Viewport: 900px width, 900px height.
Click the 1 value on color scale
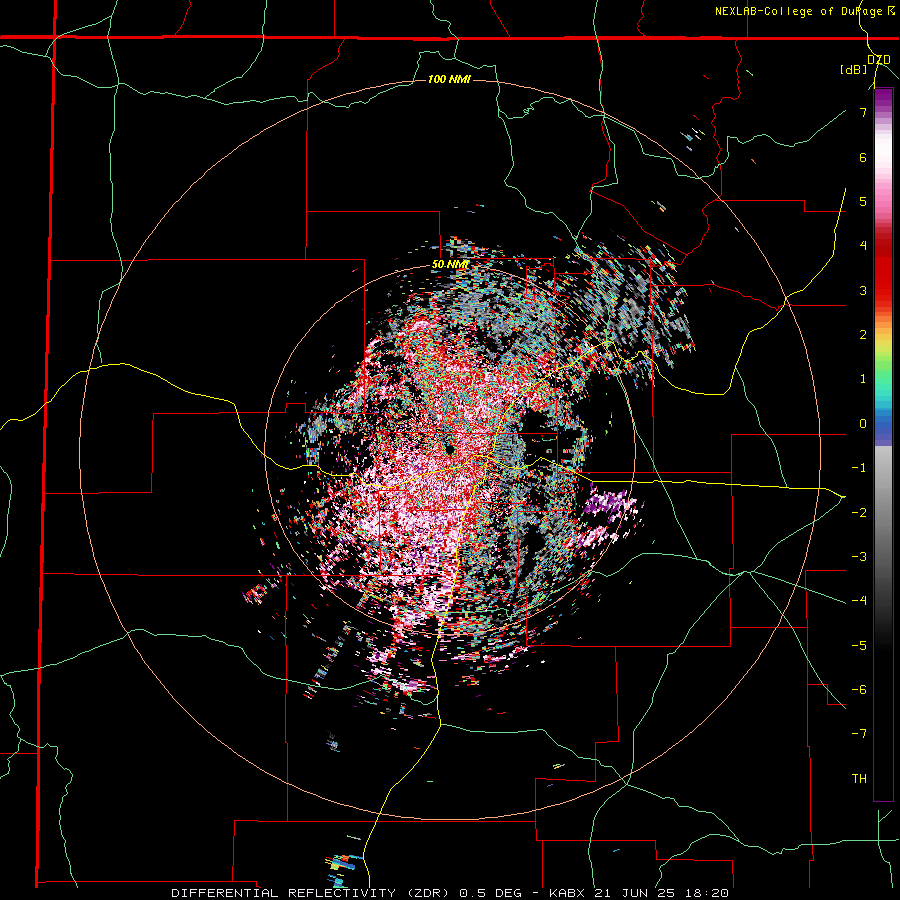[863, 379]
